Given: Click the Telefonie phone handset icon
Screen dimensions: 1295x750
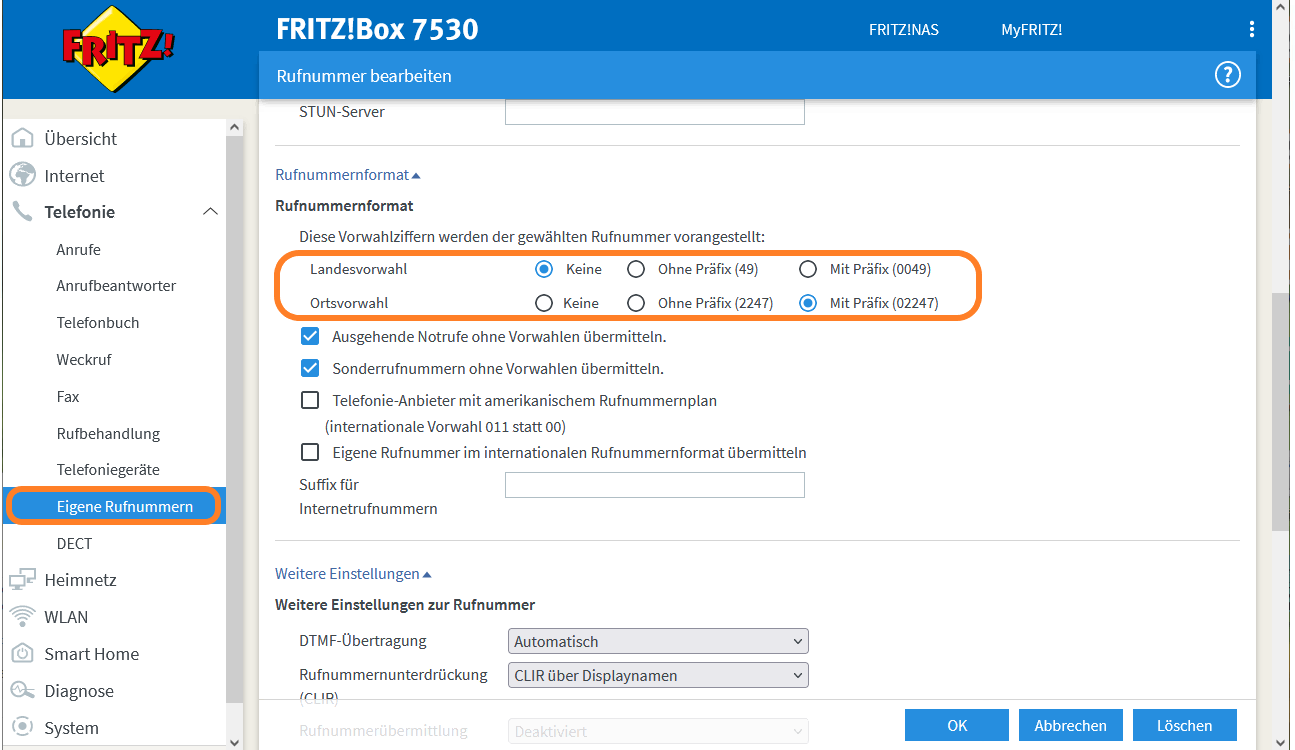Looking at the screenshot, I should pyautogui.click(x=22, y=211).
